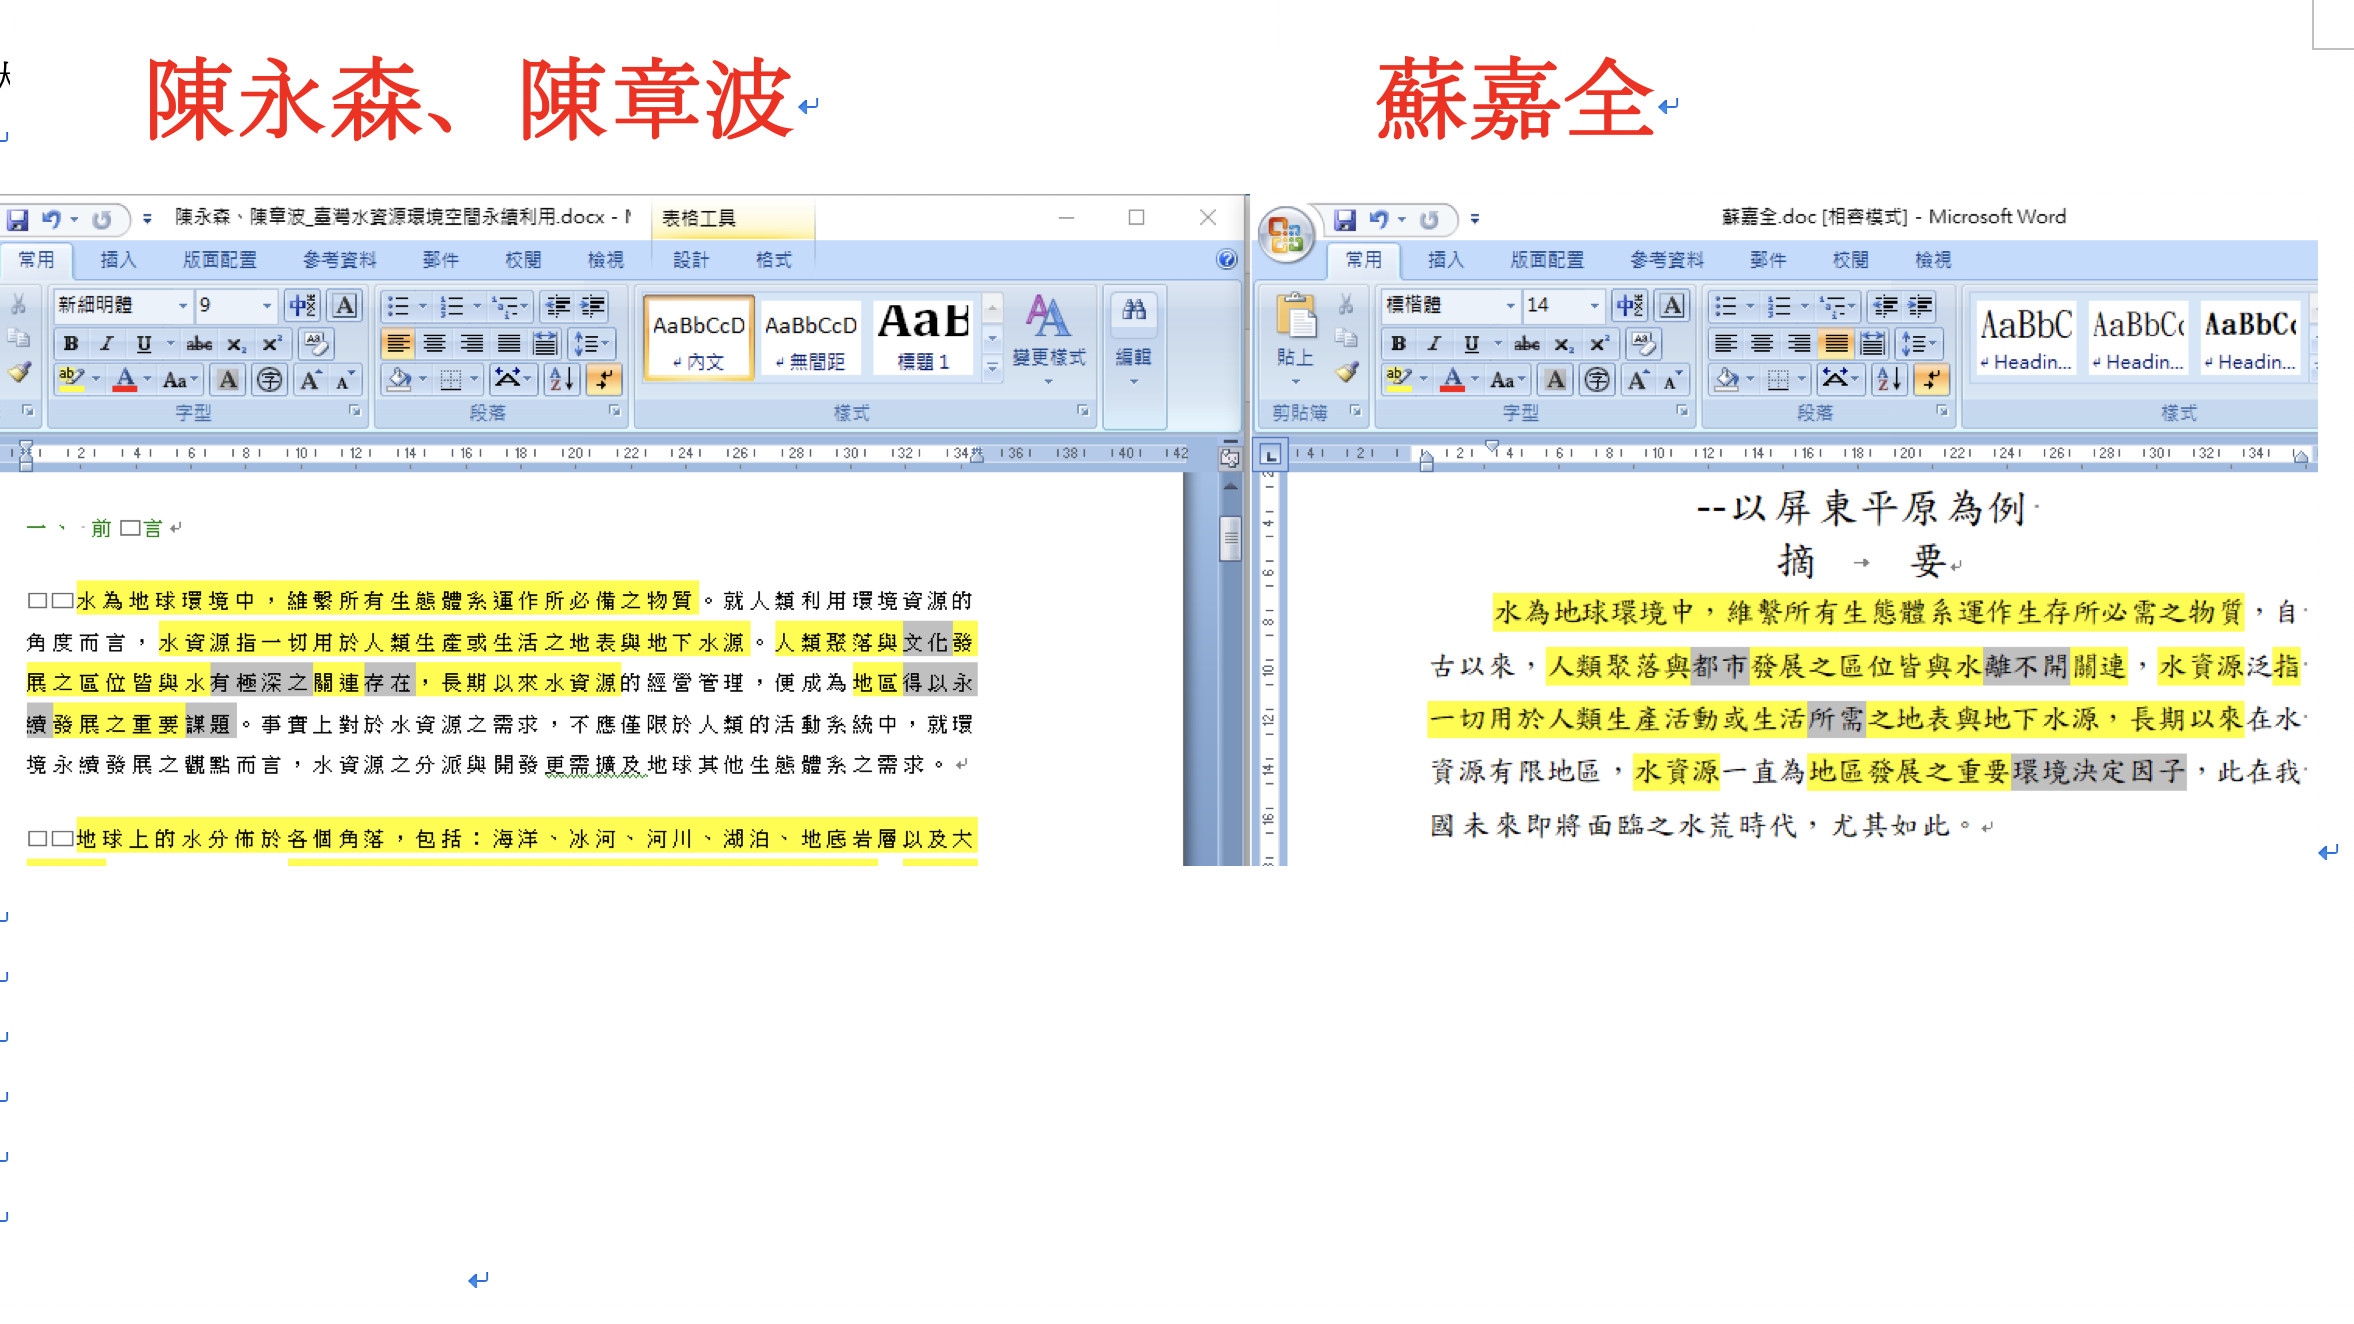Apply 標題 1 style in left window

point(923,337)
